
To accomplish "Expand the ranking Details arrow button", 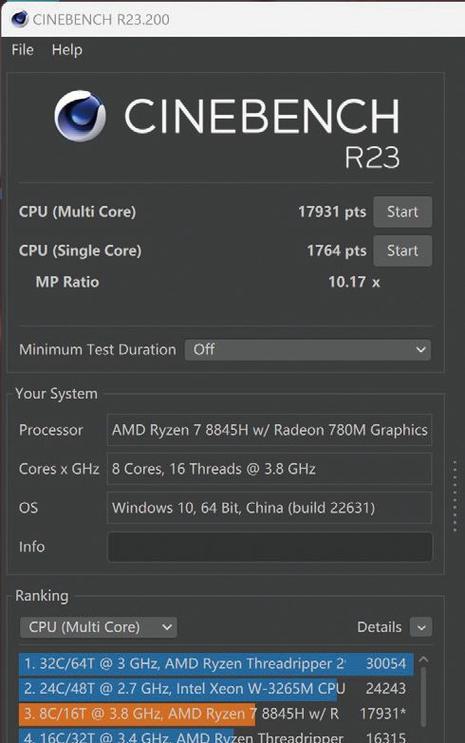I will [421, 627].
